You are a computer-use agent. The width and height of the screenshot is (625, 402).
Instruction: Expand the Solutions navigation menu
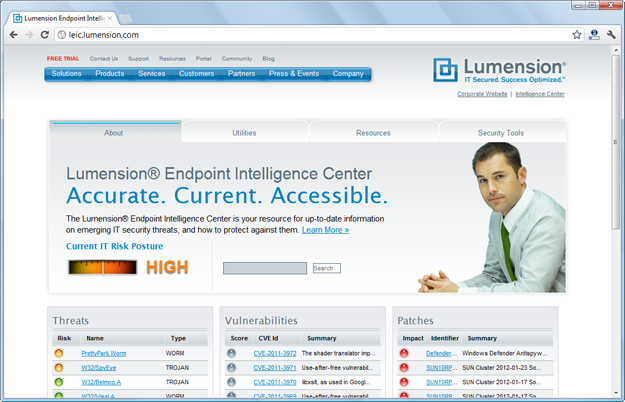point(66,74)
